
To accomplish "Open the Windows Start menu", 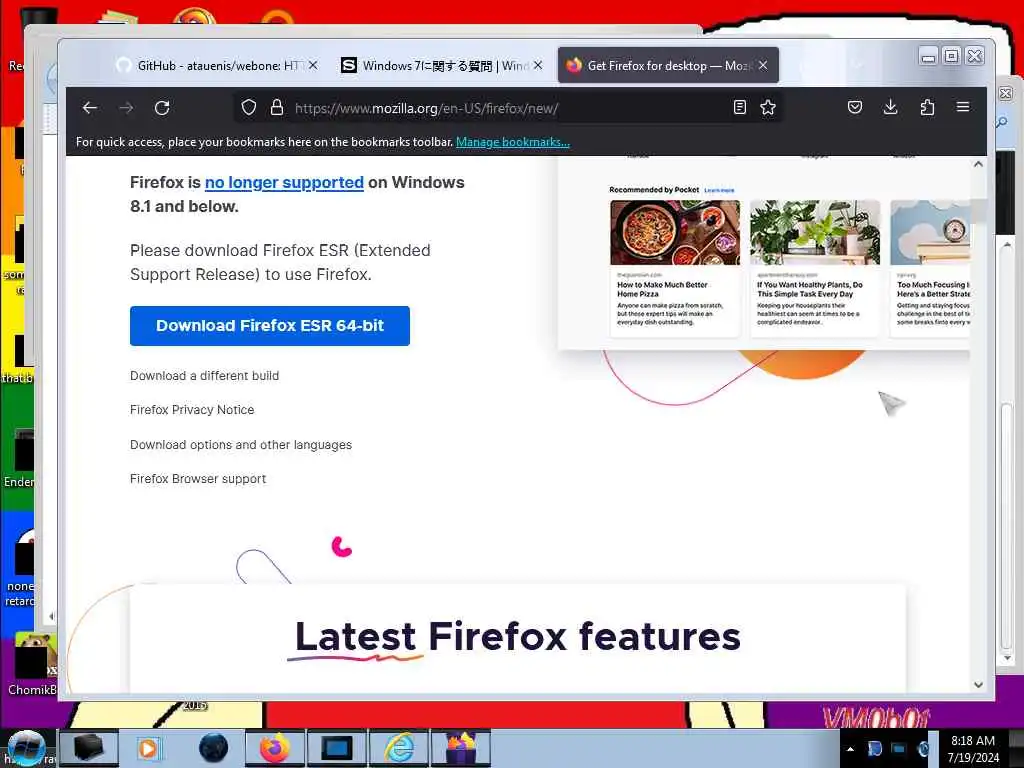I will tap(25, 748).
